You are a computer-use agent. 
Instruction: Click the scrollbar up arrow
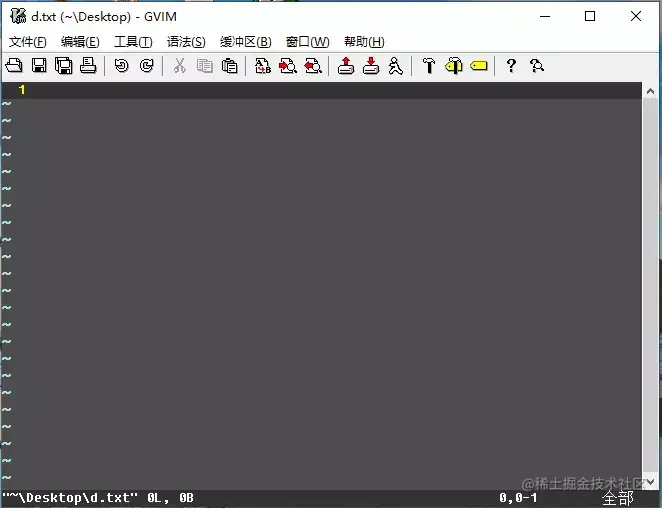tap(650, 91)
